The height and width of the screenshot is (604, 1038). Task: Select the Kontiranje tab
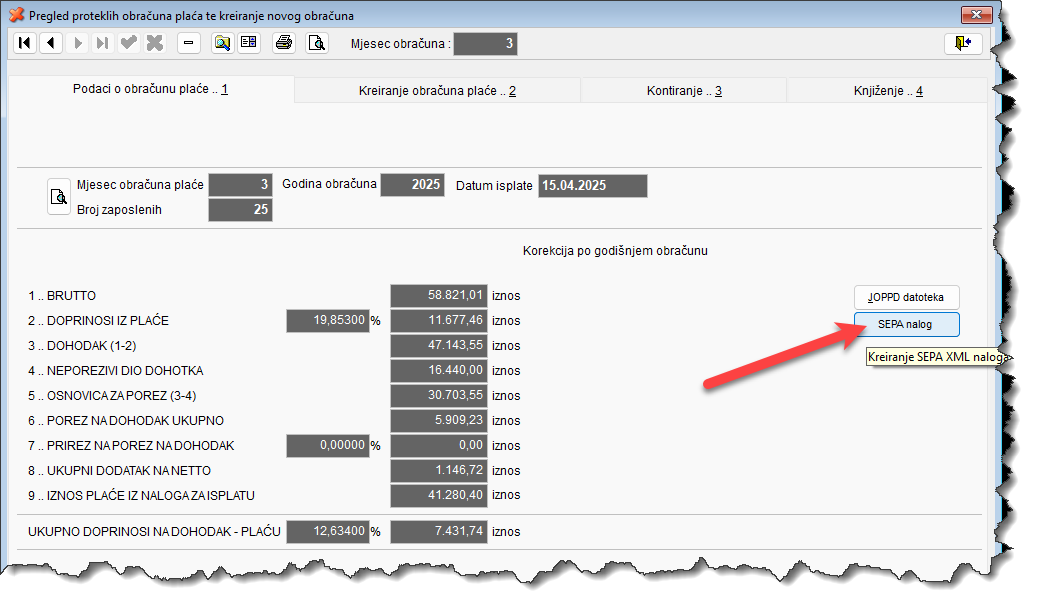click(x=684, y=91)
